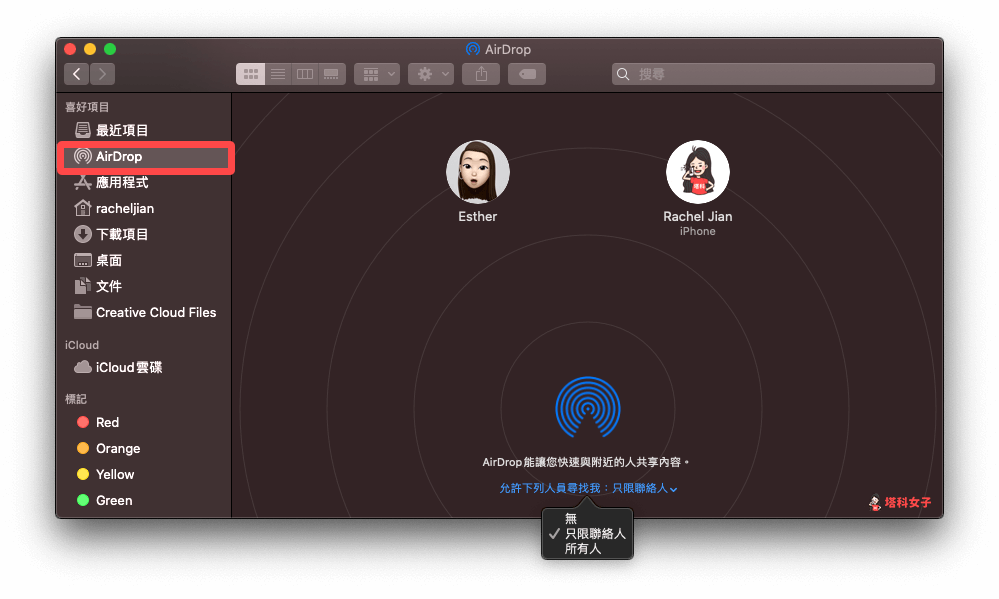Open the gear action menu
The image size is (999, 599).
point(431,74)
